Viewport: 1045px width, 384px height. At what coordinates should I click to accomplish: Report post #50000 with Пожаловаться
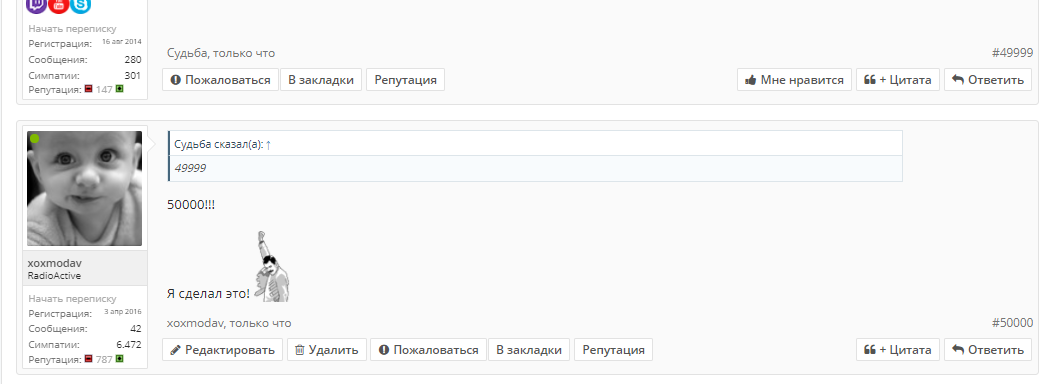(x=428, y=350)
